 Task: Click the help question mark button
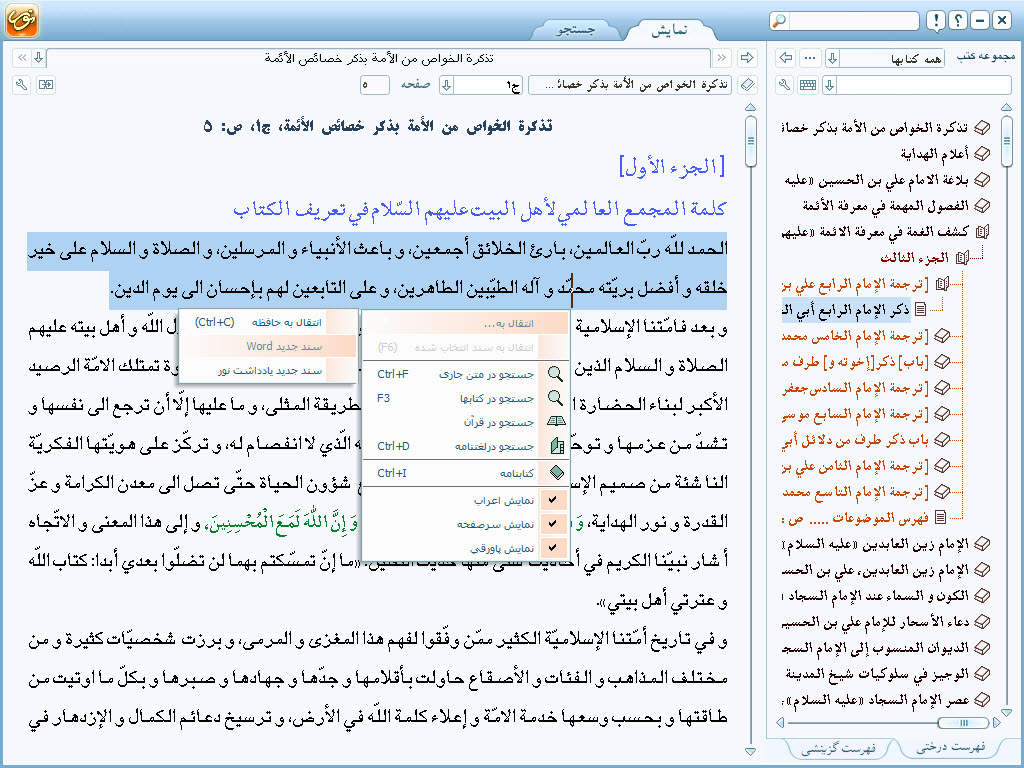[x=957, y=21]
